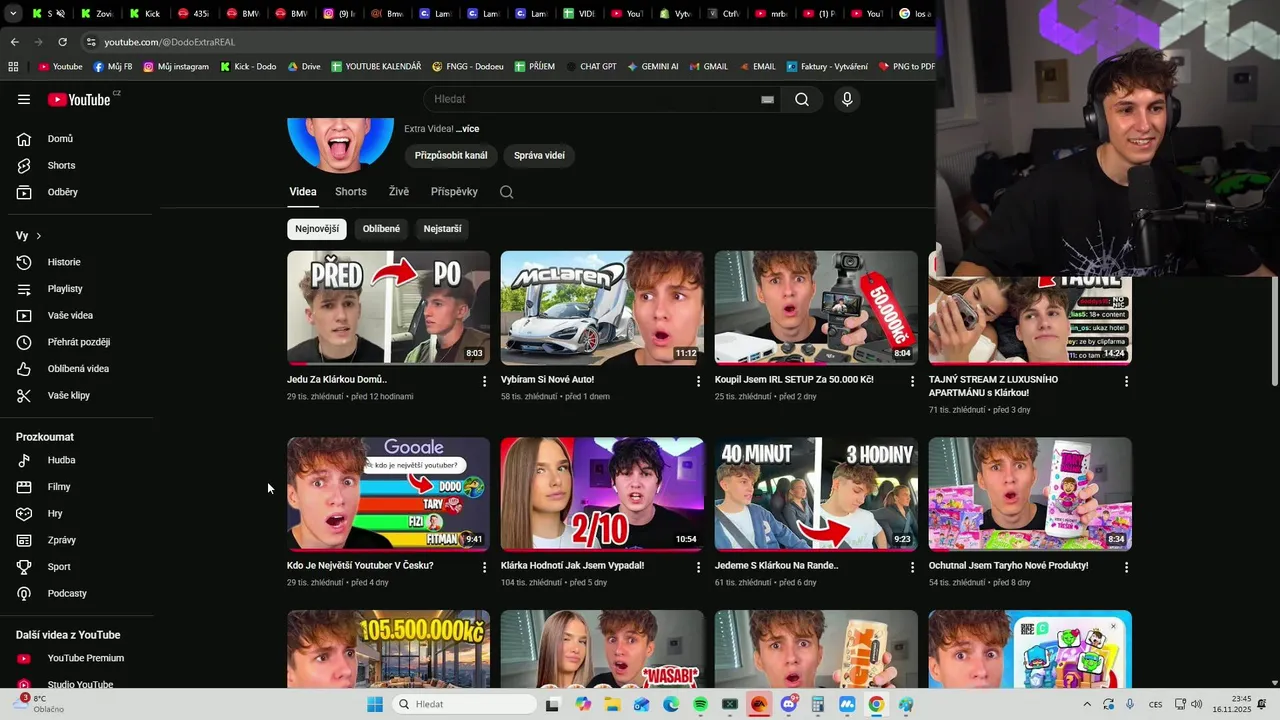Switch to the Příspěvky tab
This screenshot has width=1280, height=720.
[x=454, y=192]
